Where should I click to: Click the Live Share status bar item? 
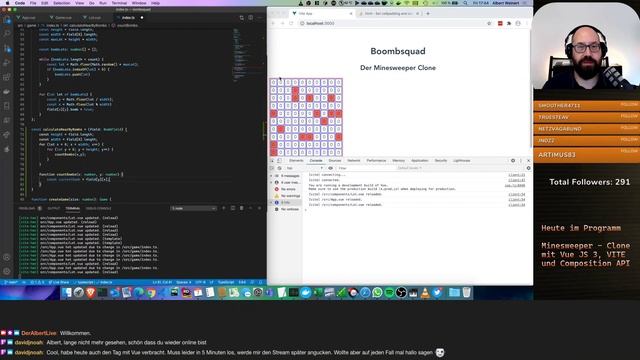58,282
